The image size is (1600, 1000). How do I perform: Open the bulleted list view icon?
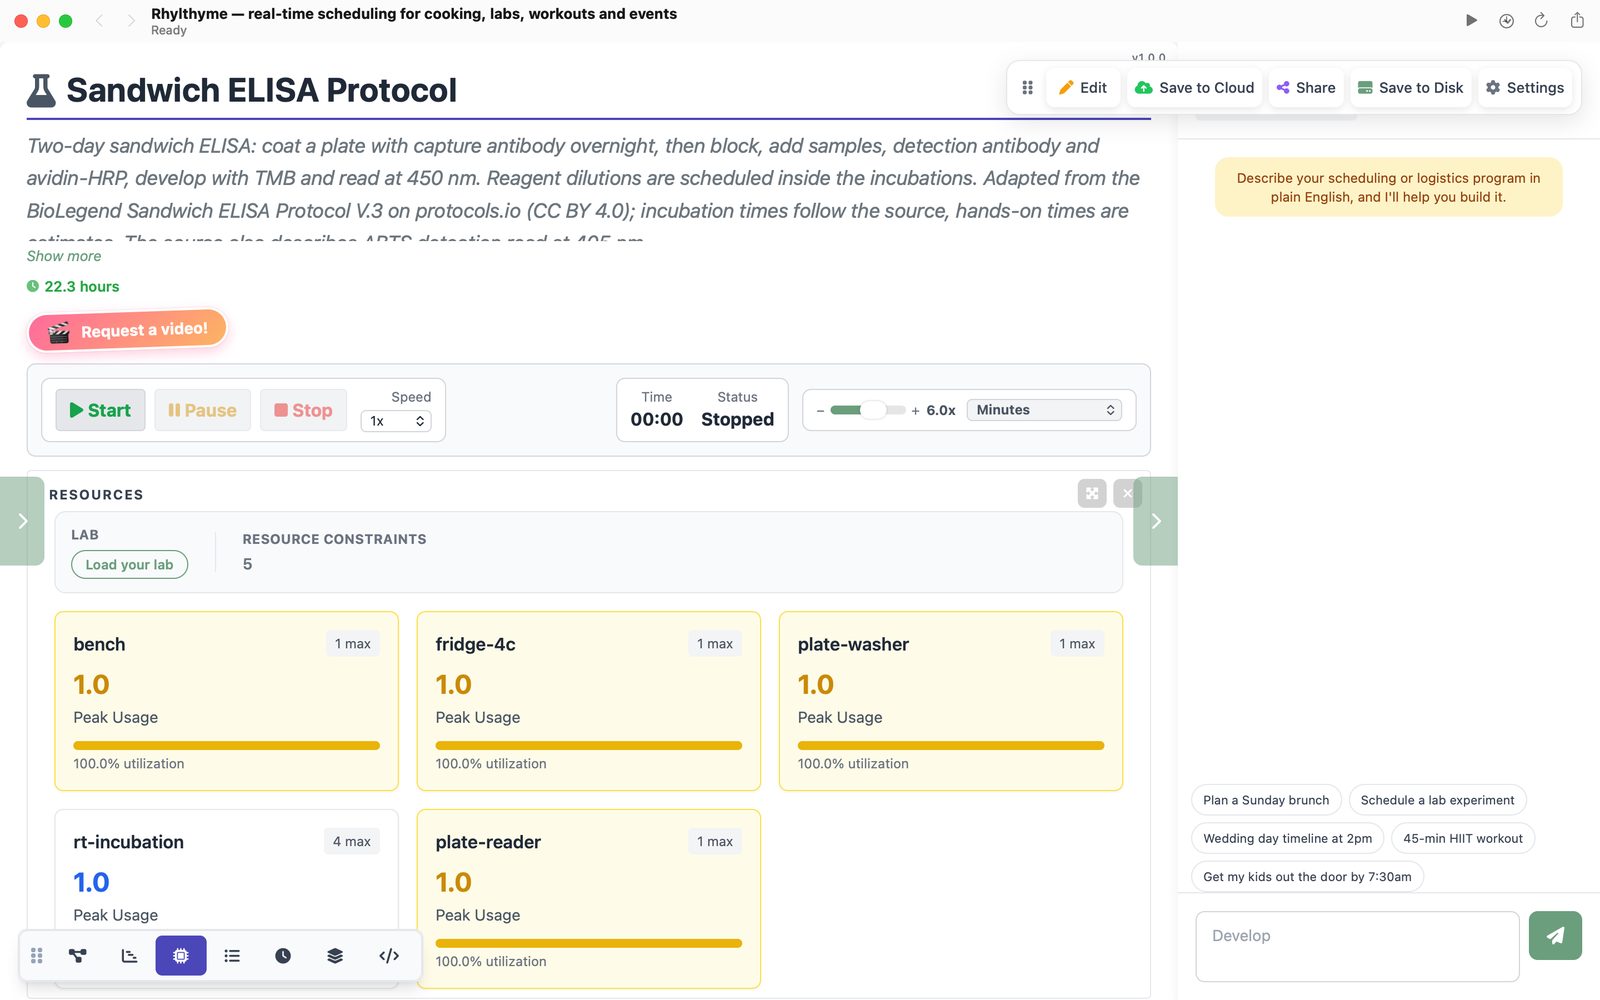[x=232, y=956]
